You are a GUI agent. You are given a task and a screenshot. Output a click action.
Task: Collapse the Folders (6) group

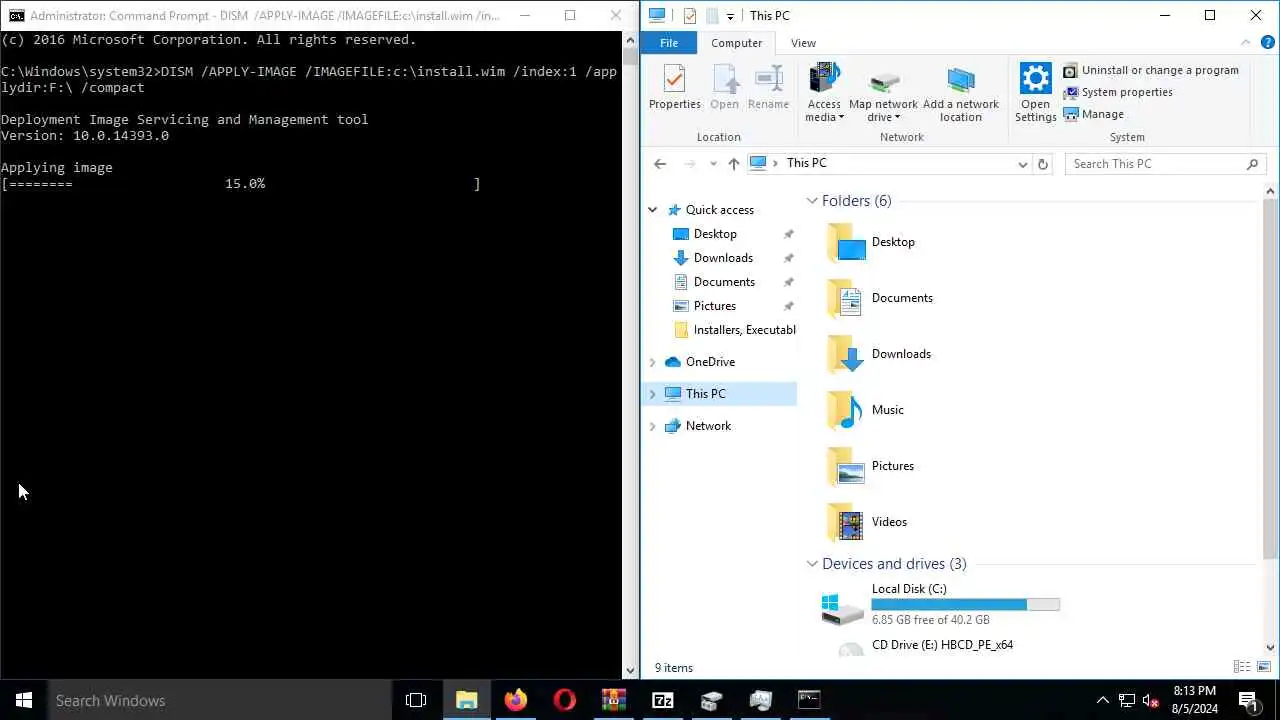812,201
